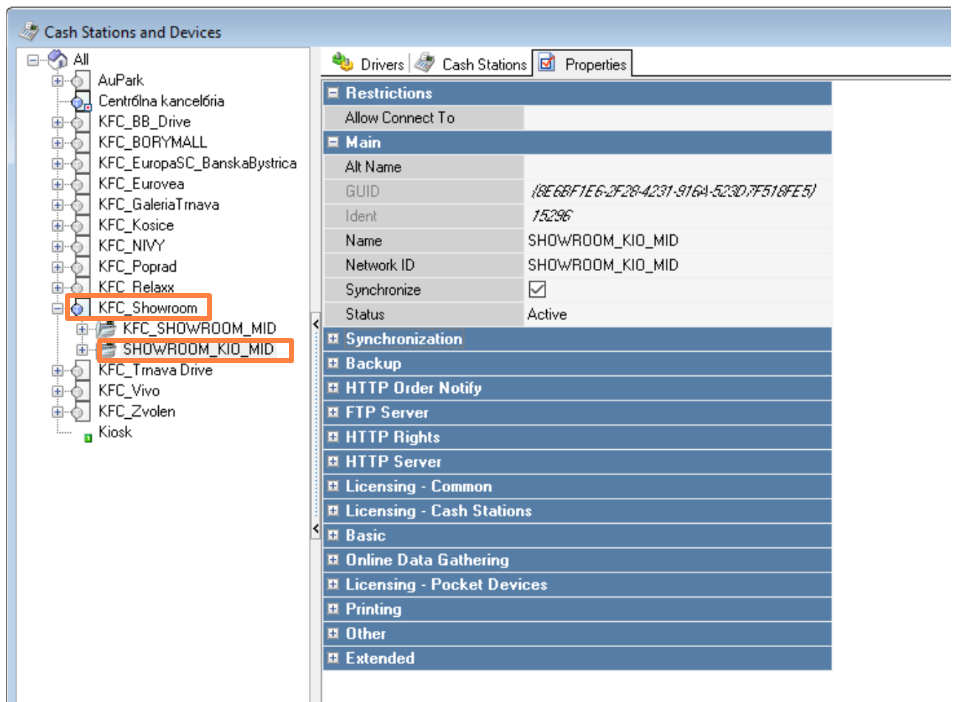
Task: Expand the Licensing - Cash Stations section
Action: 333,510
